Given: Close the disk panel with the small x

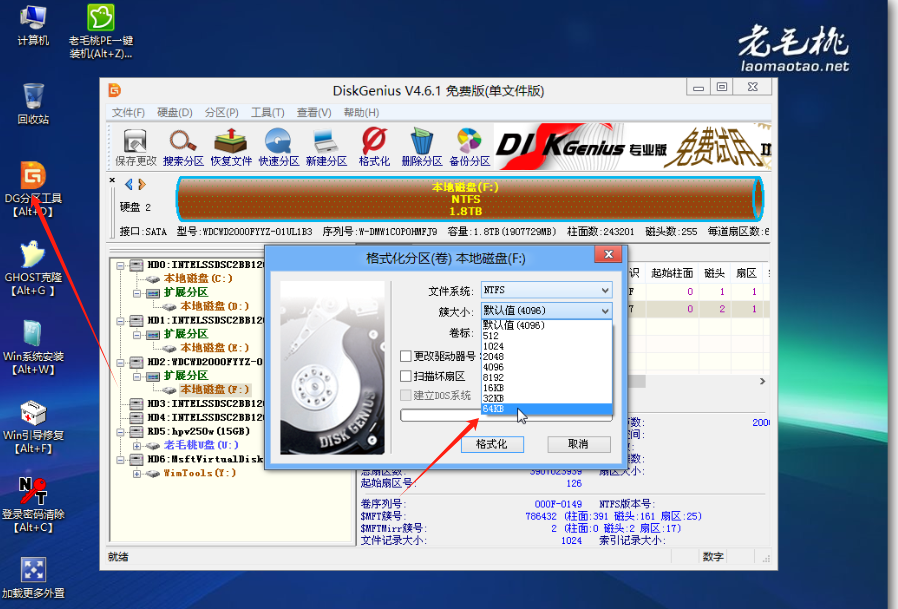Looking at the screenshot, I should click(112, 180).
